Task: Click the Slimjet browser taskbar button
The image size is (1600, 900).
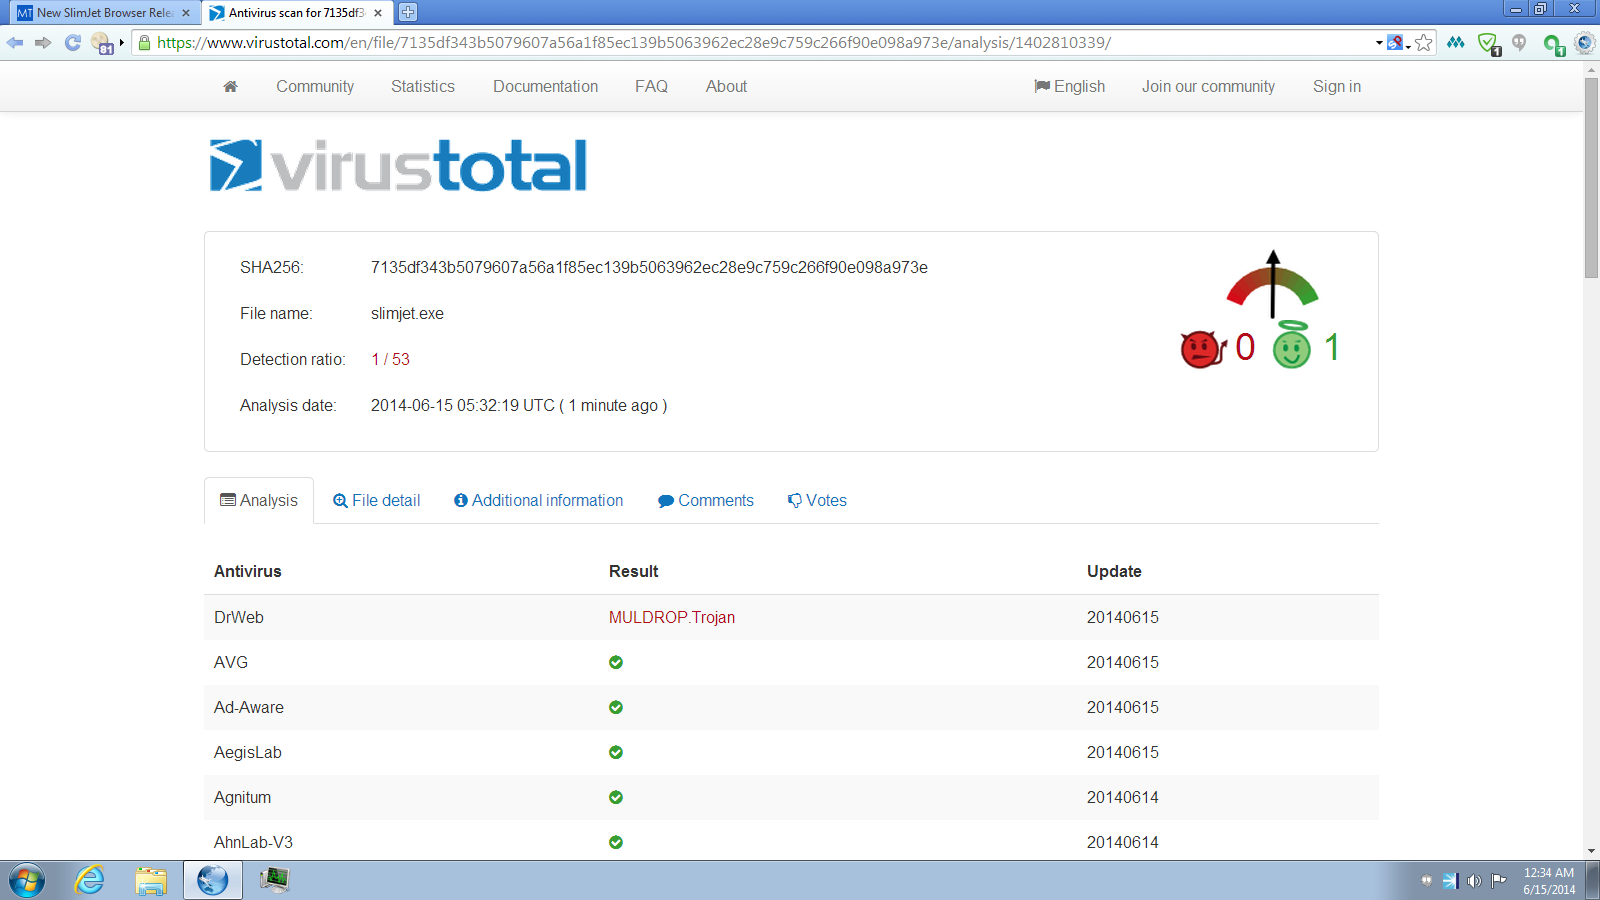Action: [212, 881]
